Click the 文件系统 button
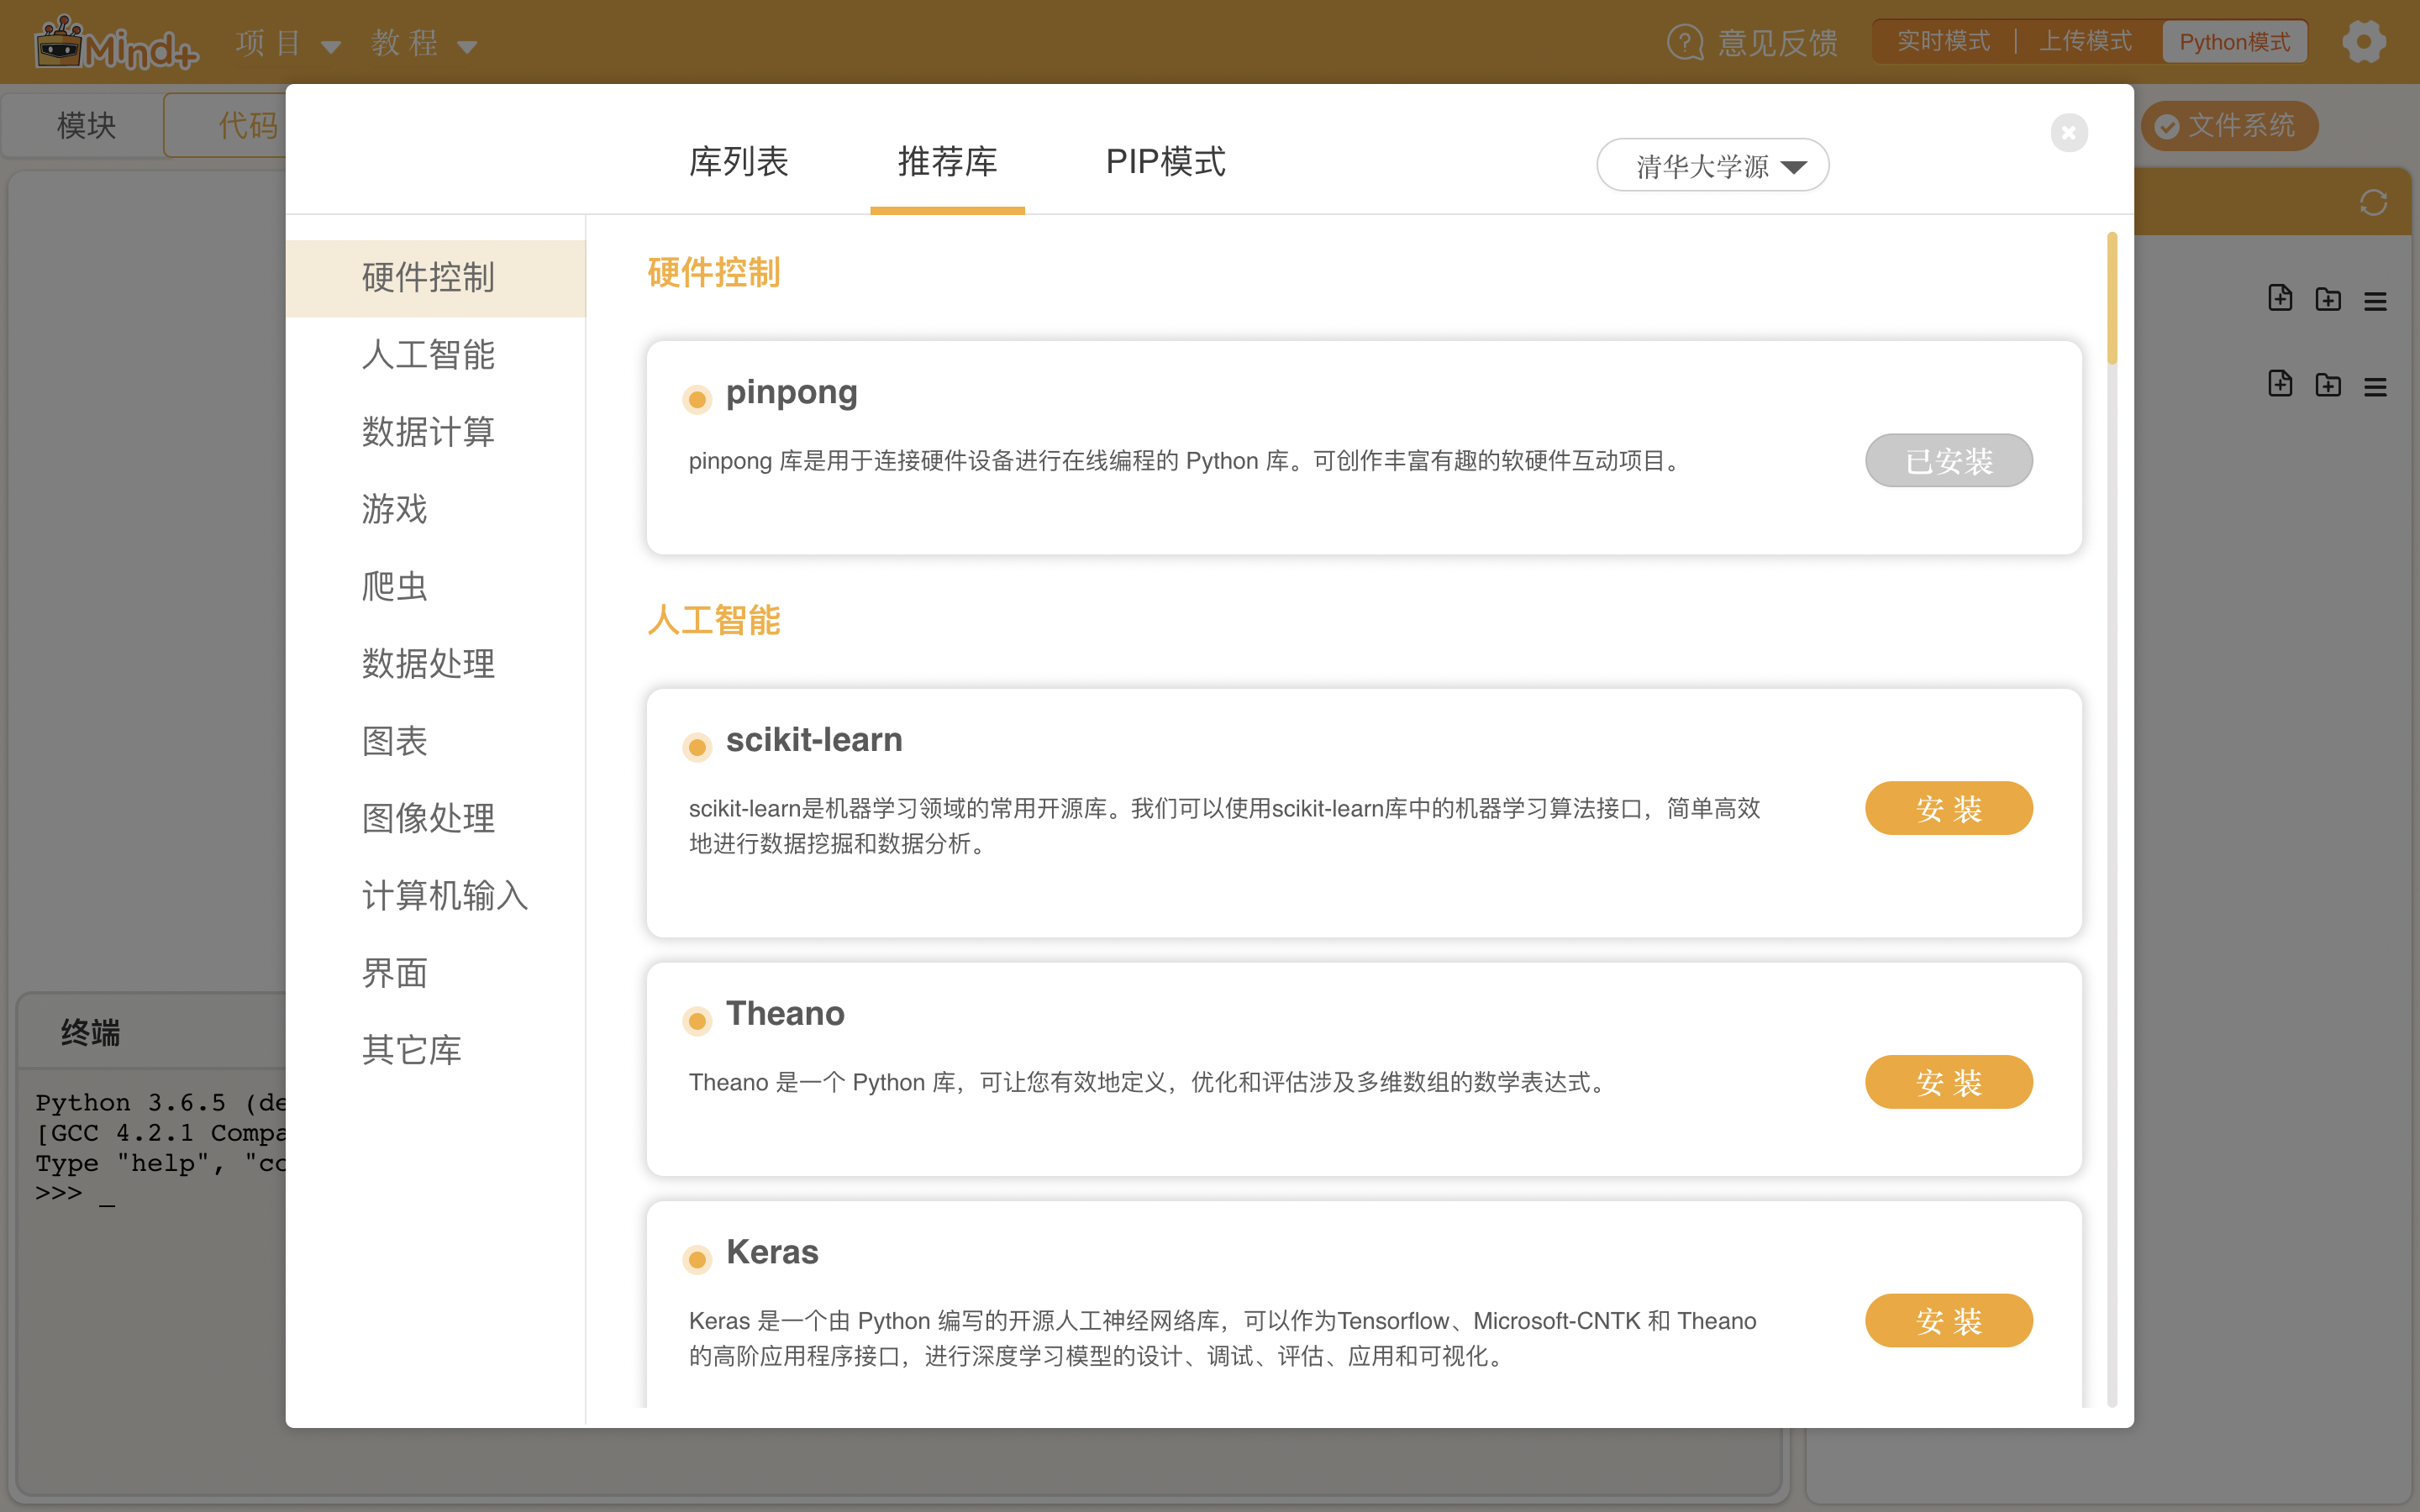 pyautogui.click(x=2229, y=126)
